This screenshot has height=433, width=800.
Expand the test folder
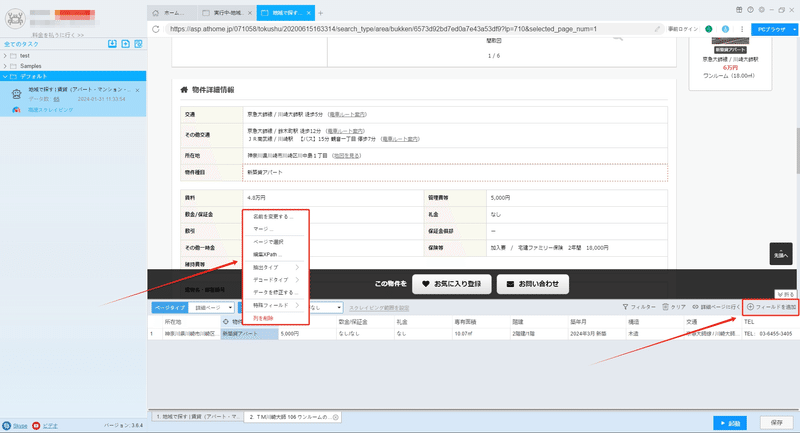point(5,56)
